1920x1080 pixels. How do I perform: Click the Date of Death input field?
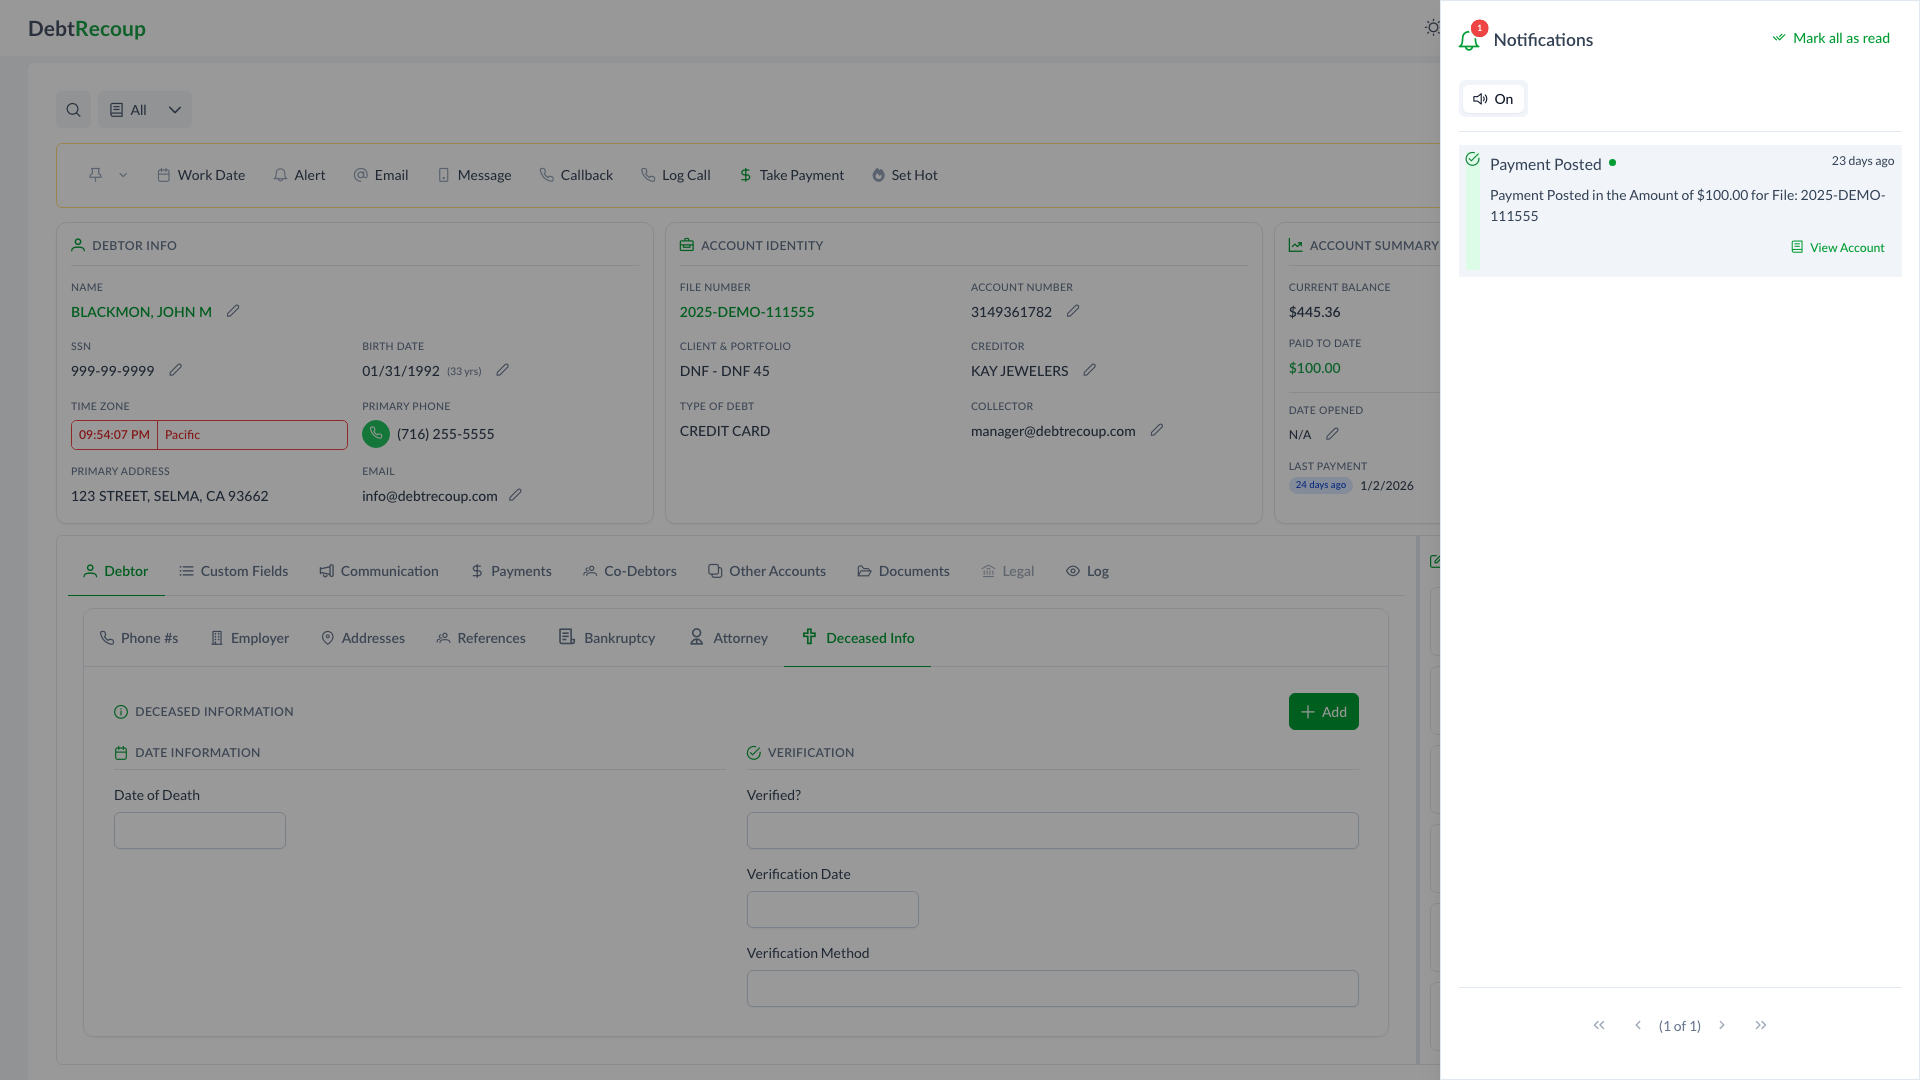(200, 830)
